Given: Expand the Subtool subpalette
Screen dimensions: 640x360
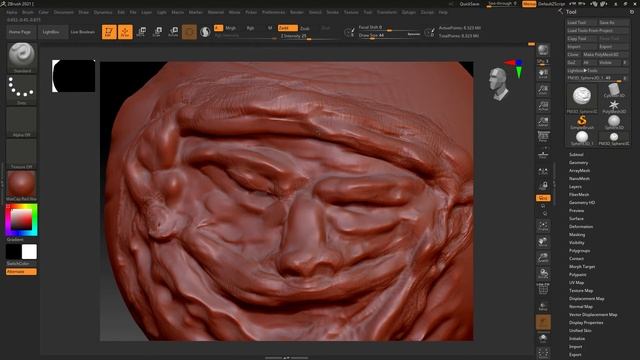Looking at the screenshot, I should tap(576, 155).
